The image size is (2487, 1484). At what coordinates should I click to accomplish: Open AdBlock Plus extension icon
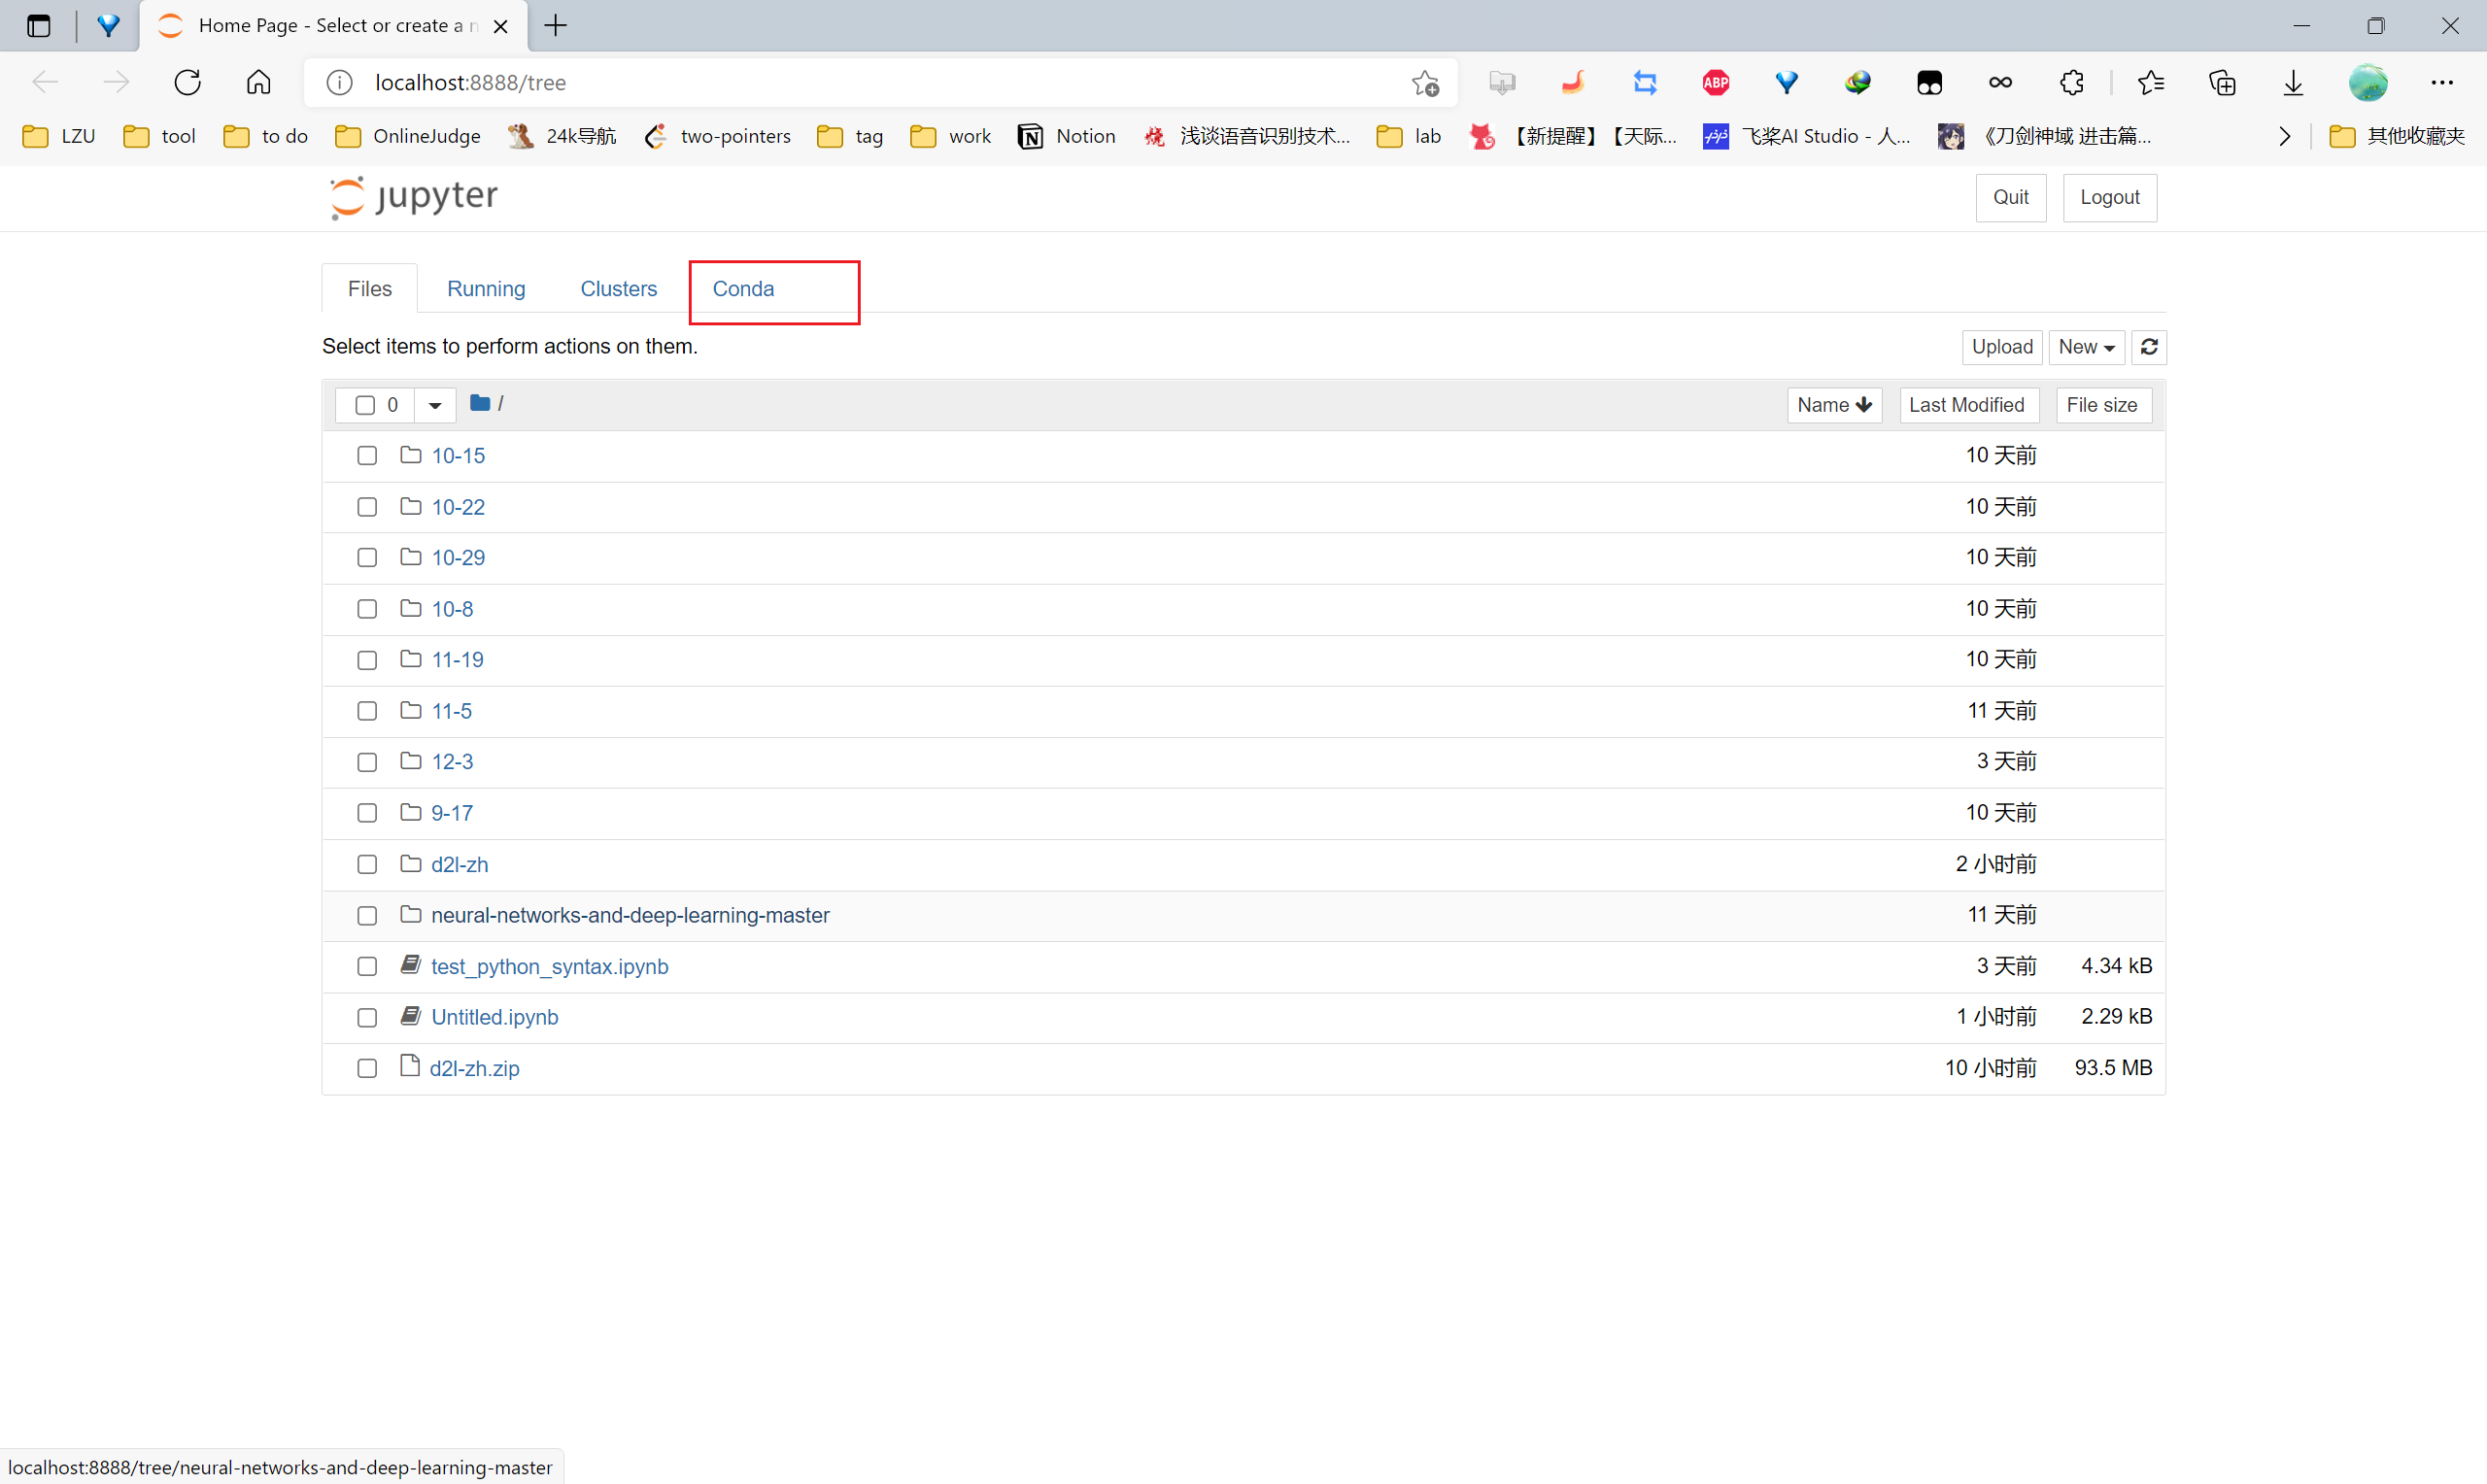tap(1716, 83)
